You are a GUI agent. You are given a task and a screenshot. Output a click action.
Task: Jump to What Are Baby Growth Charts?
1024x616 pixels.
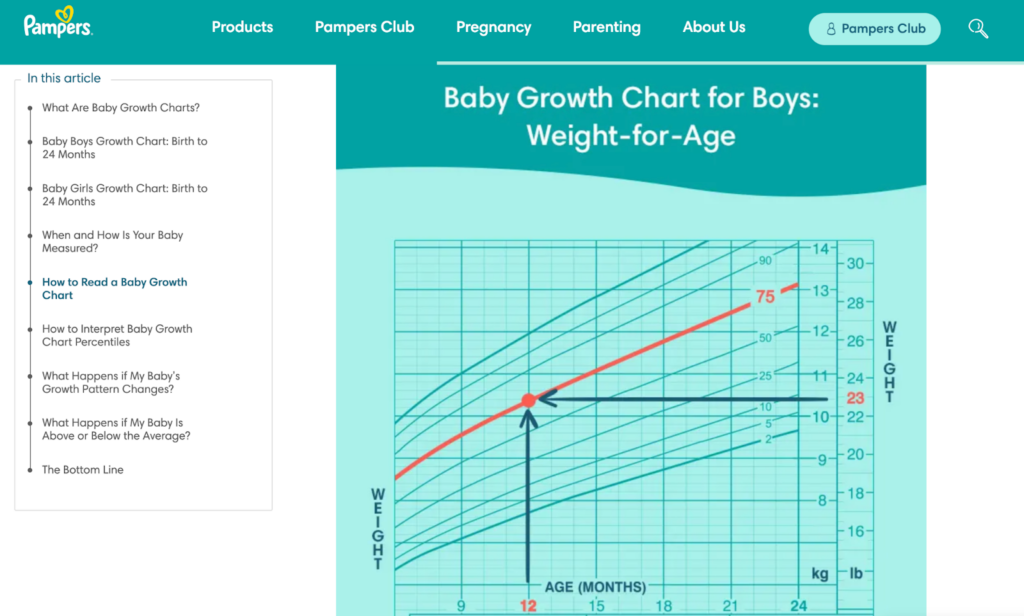(x=121, y=108)
